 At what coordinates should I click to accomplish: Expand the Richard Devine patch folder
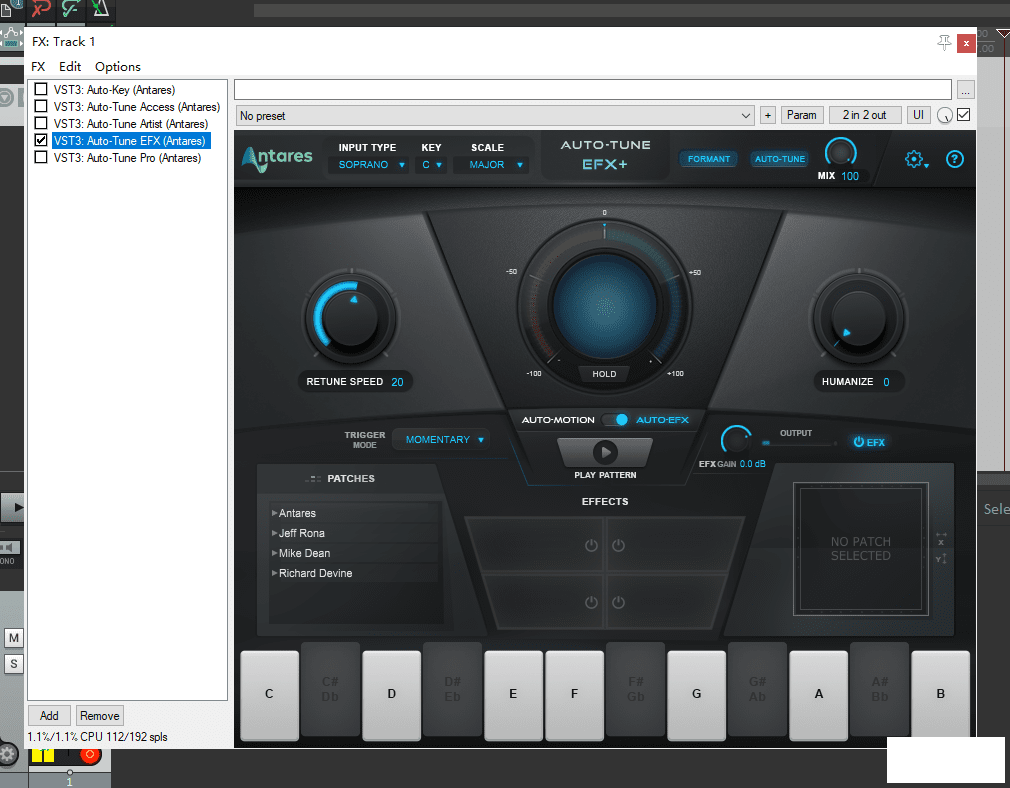click(x=274, y=573)
